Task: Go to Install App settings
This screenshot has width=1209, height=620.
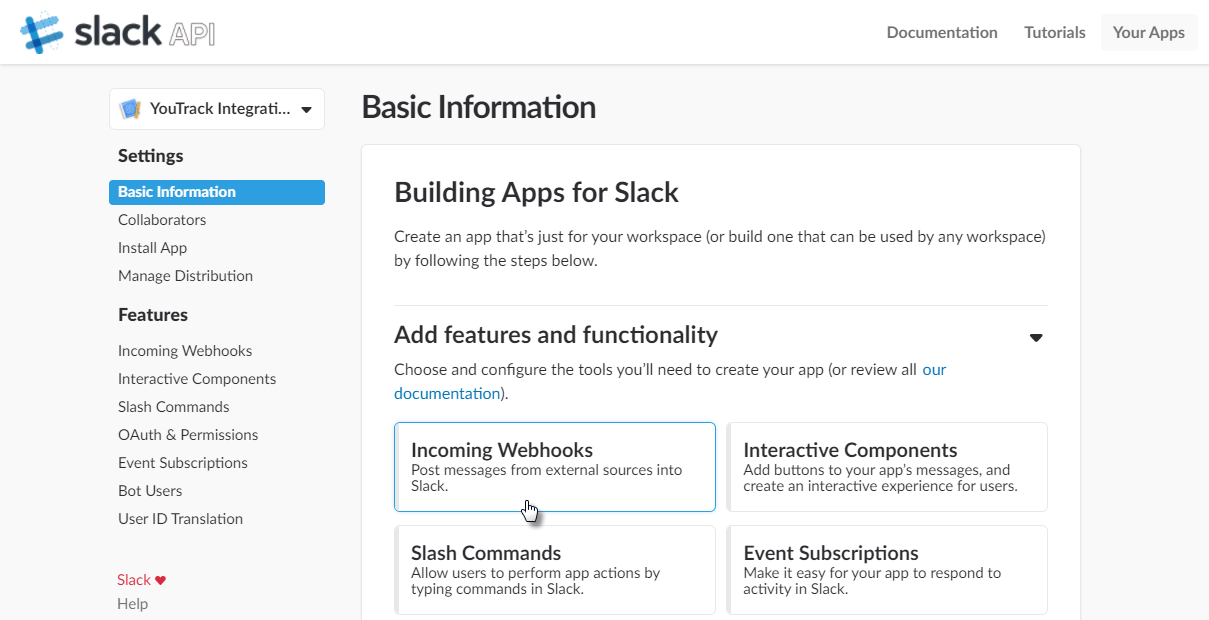Action: point(152,248)
